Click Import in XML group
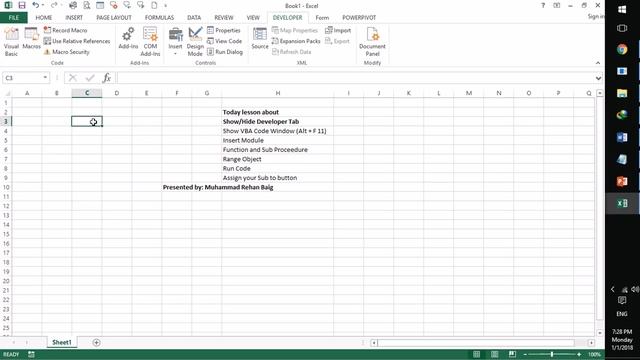 point(338,30)
